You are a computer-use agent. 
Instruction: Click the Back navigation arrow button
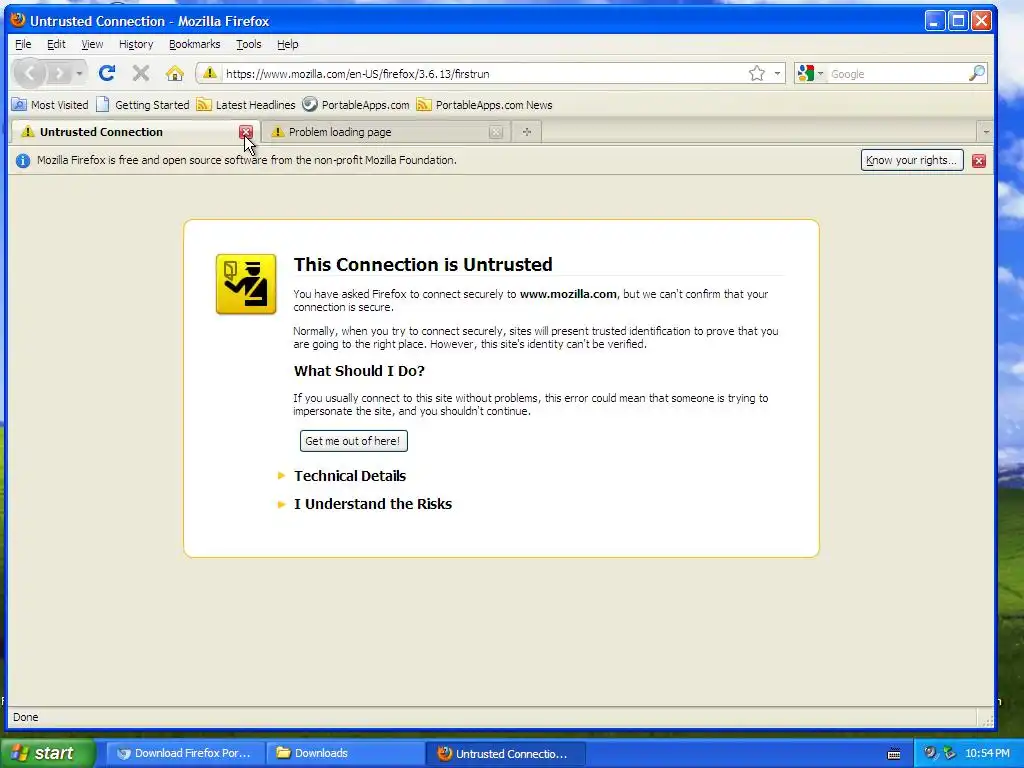[29, 73]
